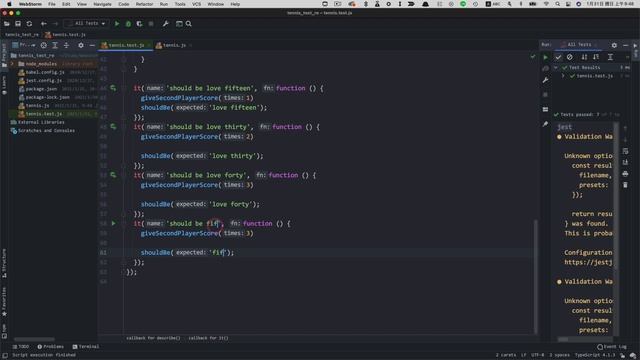Open the TODO tool window
Screen dimensions: 640x360
pyautogui.click(x=21, y=347)
